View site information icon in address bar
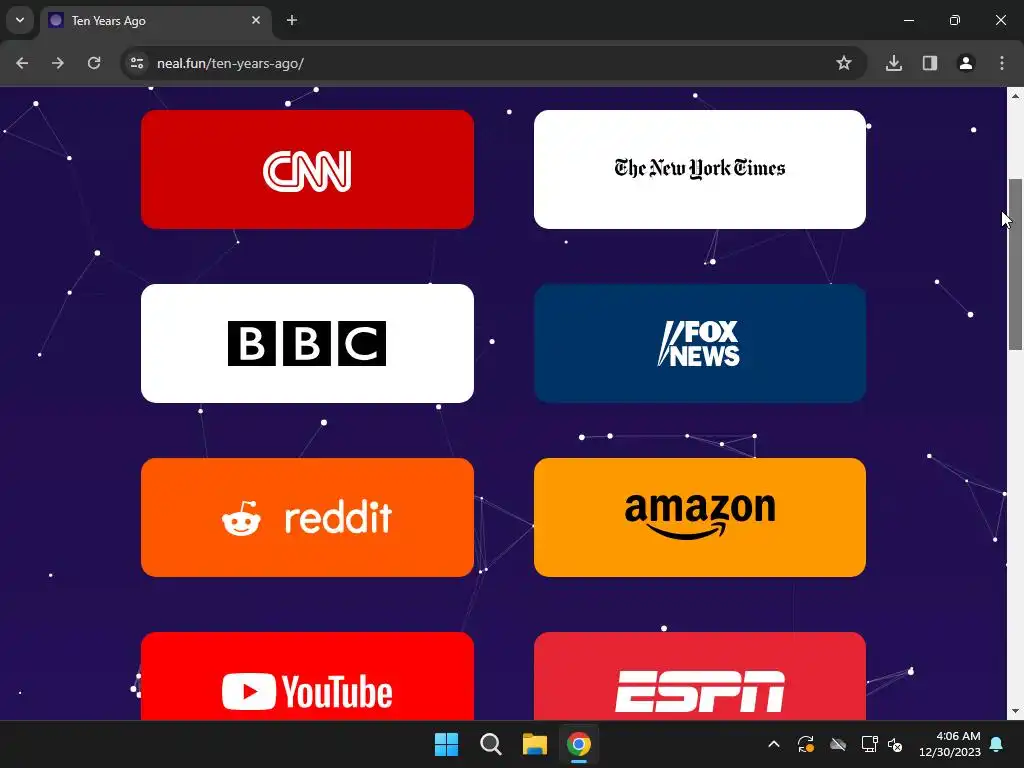 137,63
